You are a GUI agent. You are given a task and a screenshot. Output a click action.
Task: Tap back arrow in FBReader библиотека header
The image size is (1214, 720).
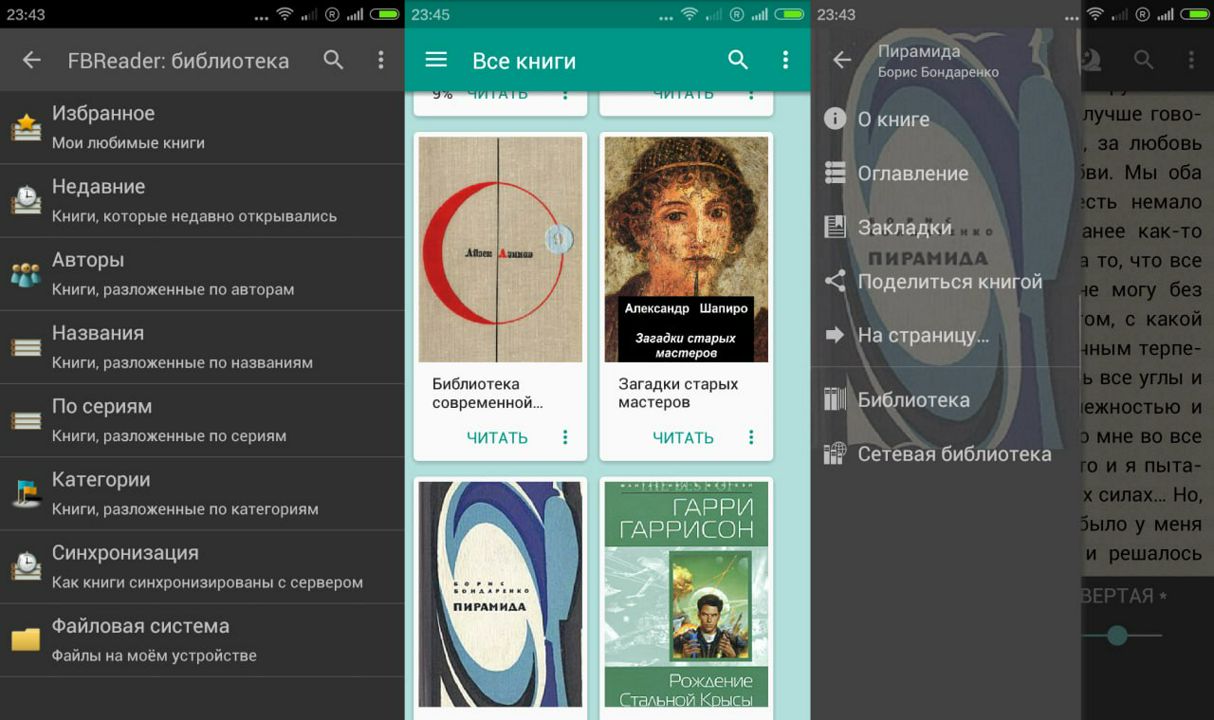32,60
